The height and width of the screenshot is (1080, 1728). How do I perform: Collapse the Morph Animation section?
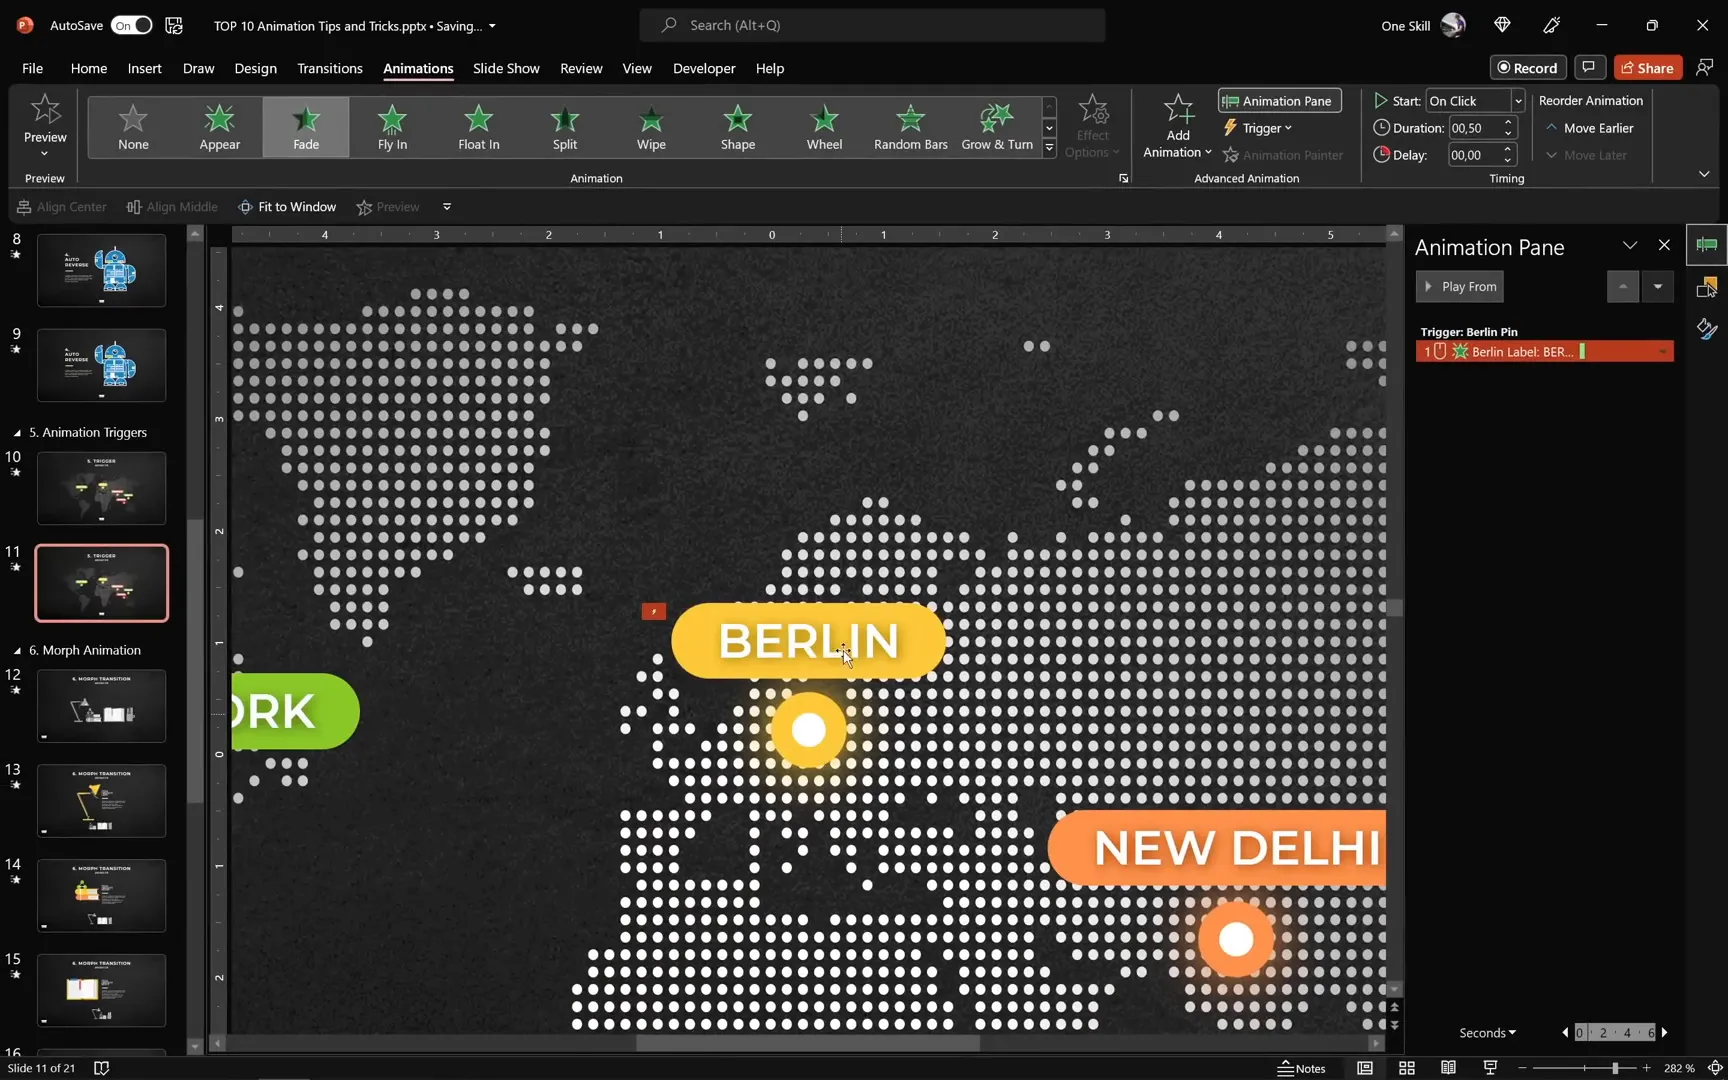coord(17,651)
